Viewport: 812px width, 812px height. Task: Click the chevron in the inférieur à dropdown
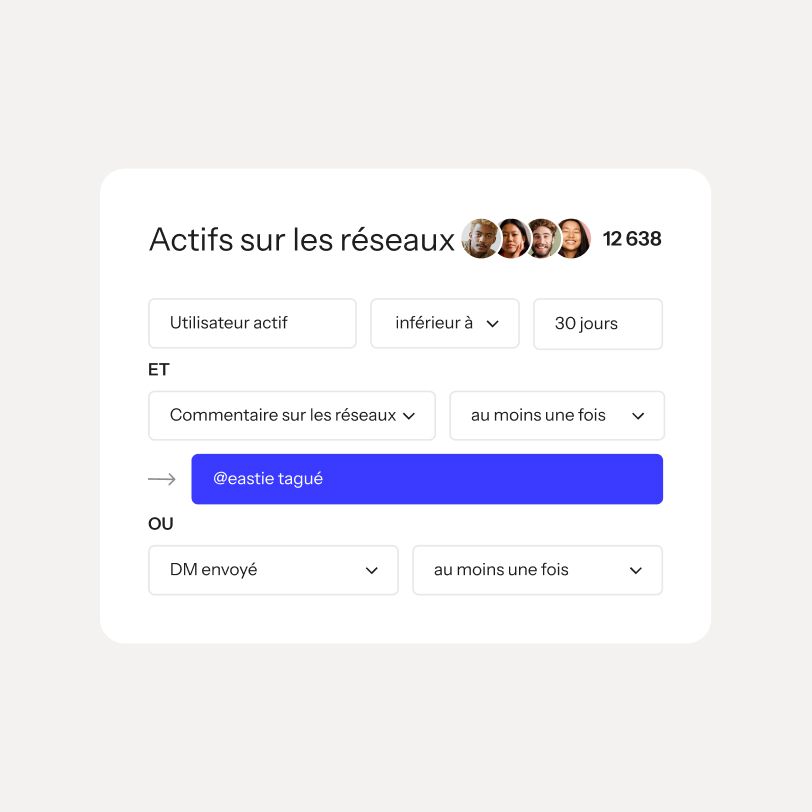point(492,324)
